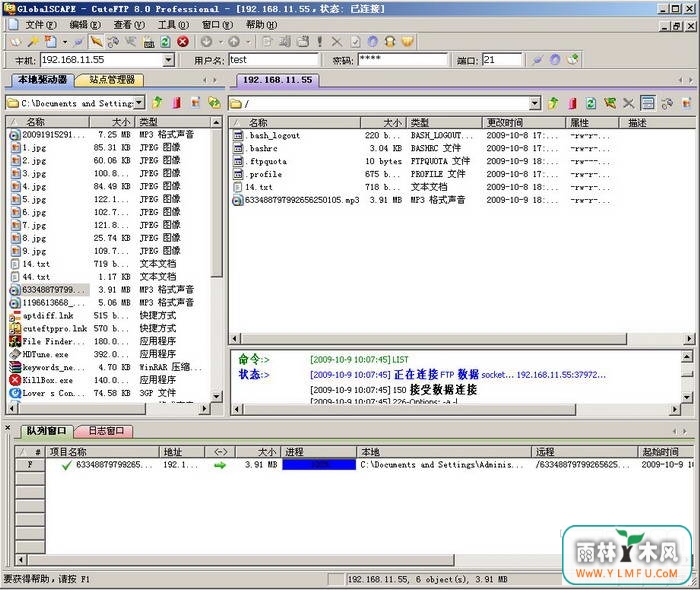Switch to the 日志窗口 tab
The image size is (700, 590).
pos(106,431)
